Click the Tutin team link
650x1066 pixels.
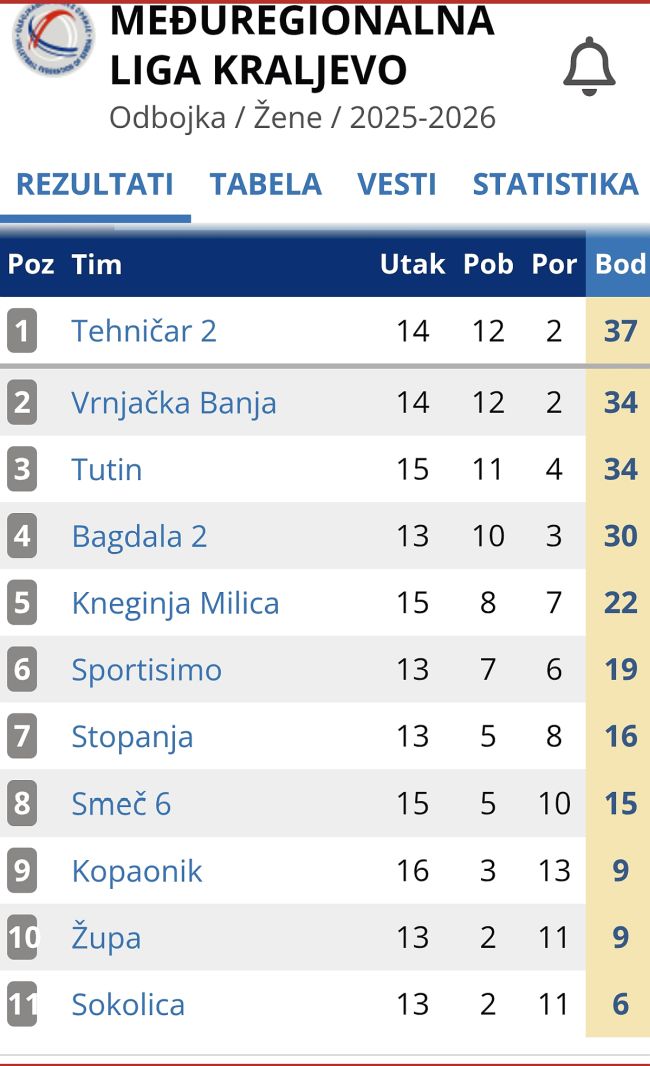[107, 470]
